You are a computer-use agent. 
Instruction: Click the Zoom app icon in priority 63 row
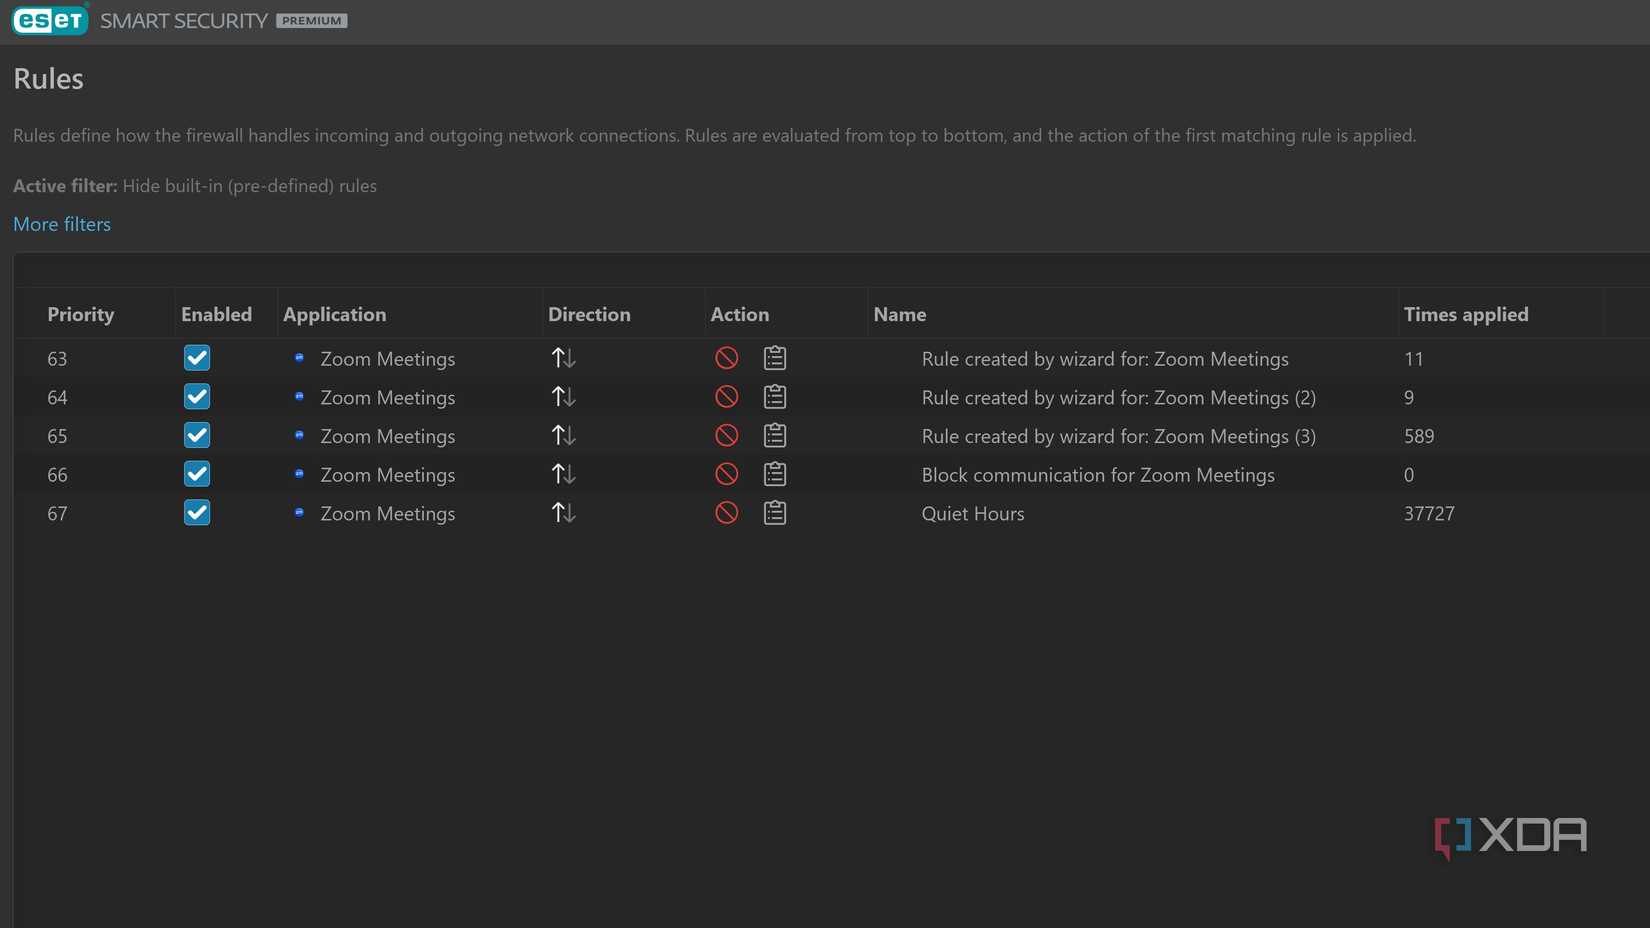tap(299, 357)
